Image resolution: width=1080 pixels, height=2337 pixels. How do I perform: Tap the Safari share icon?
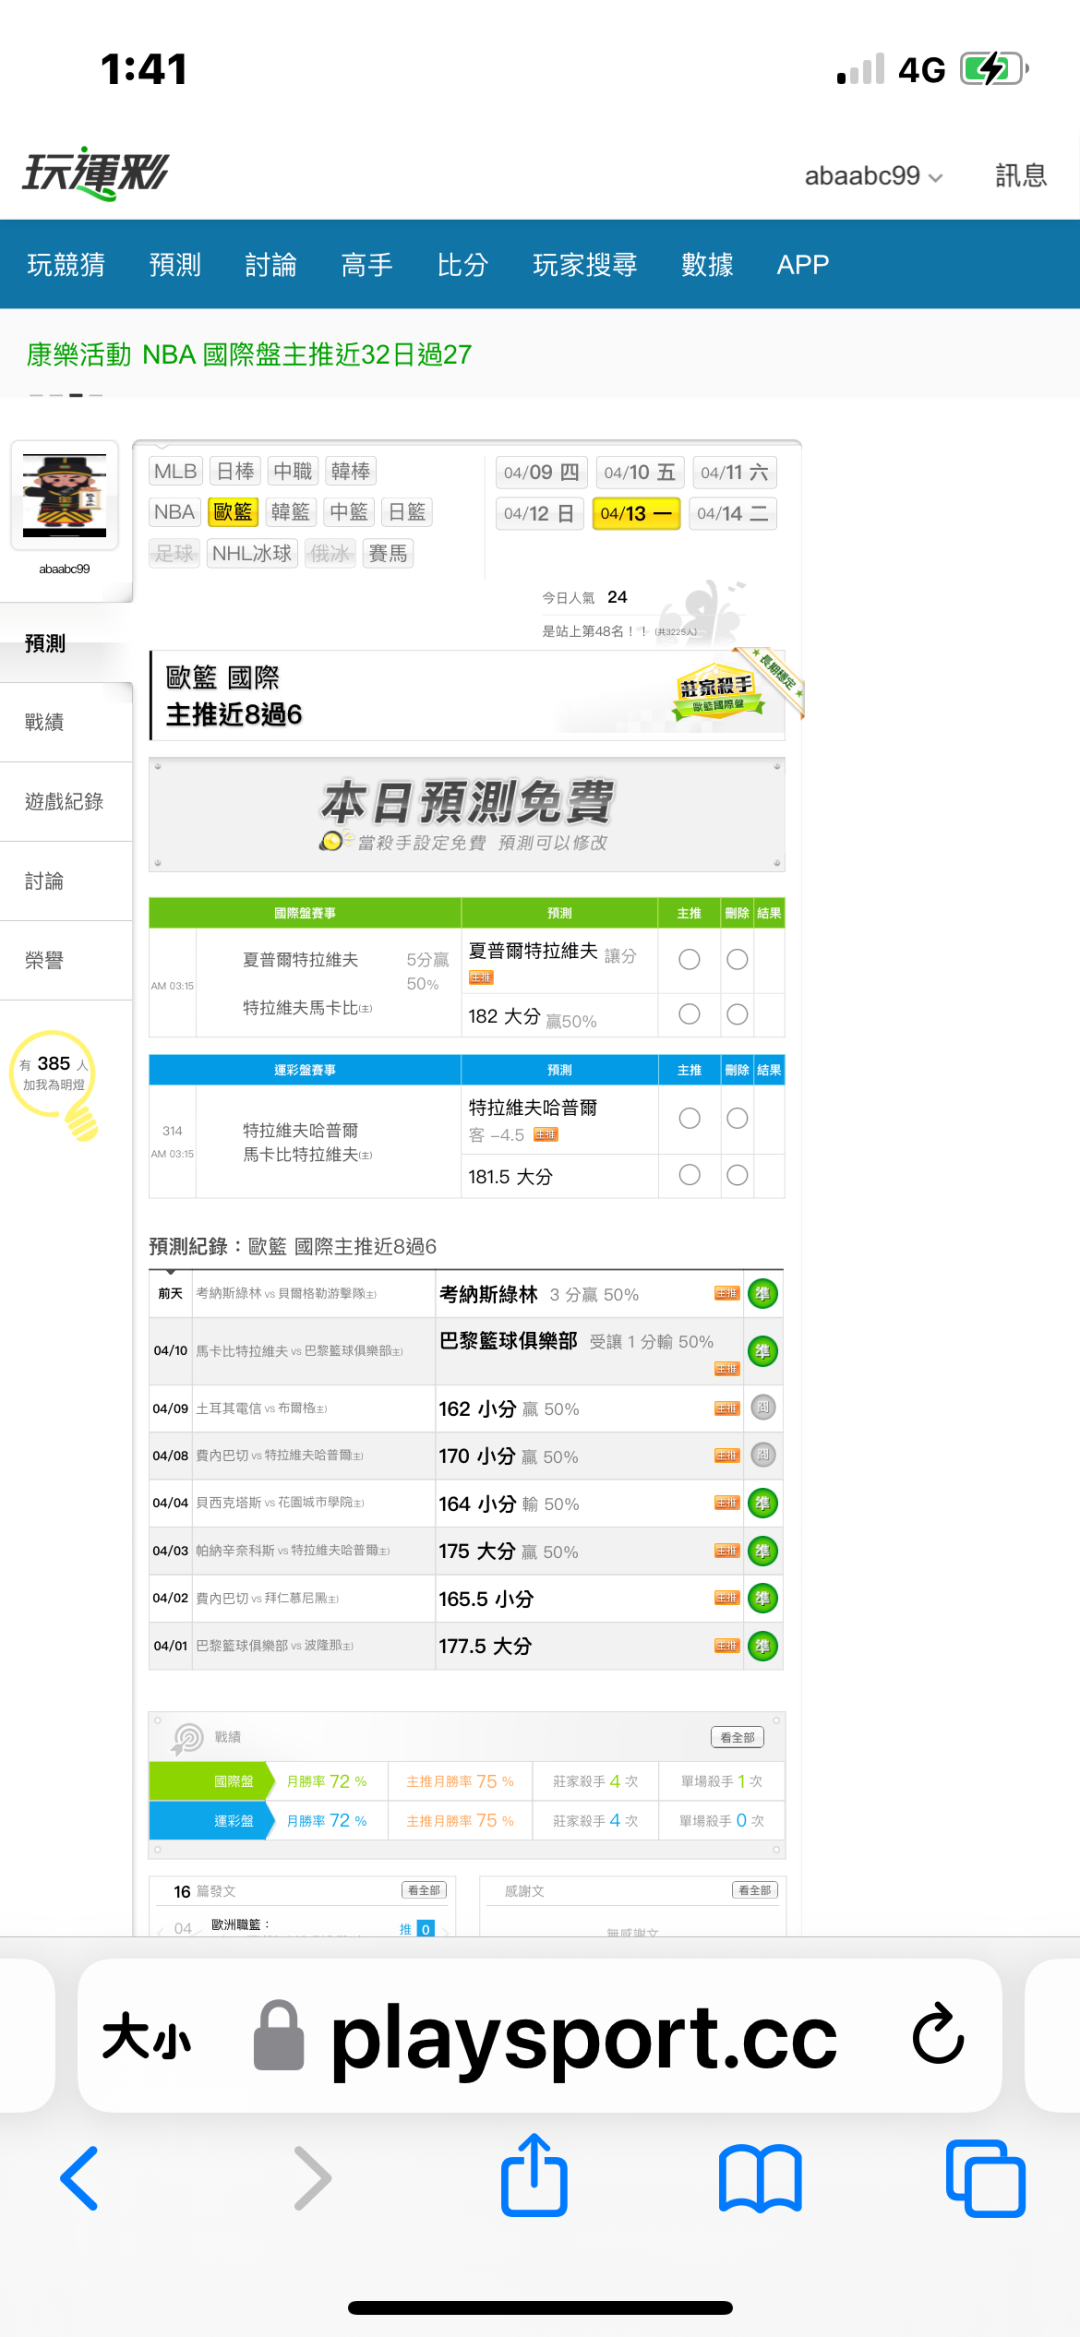[x=534, y=2176]
